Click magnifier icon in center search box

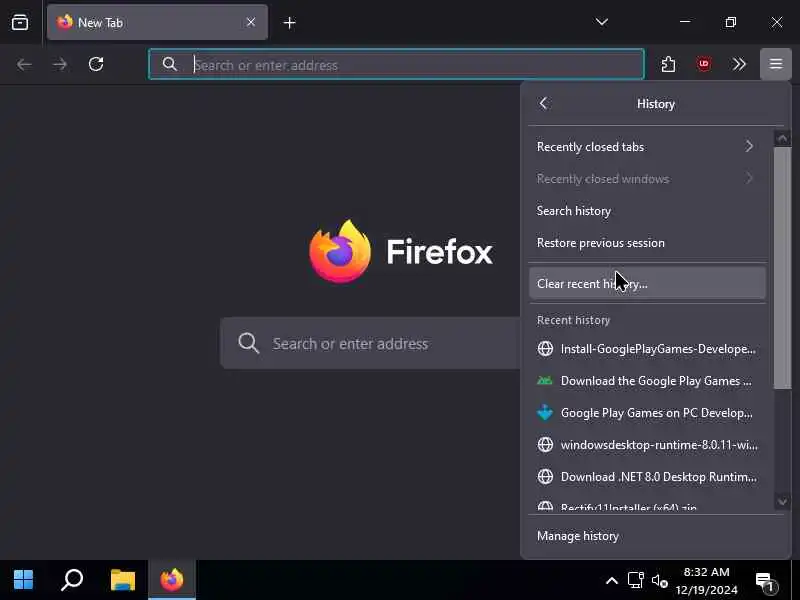click(x=248, y=343)
